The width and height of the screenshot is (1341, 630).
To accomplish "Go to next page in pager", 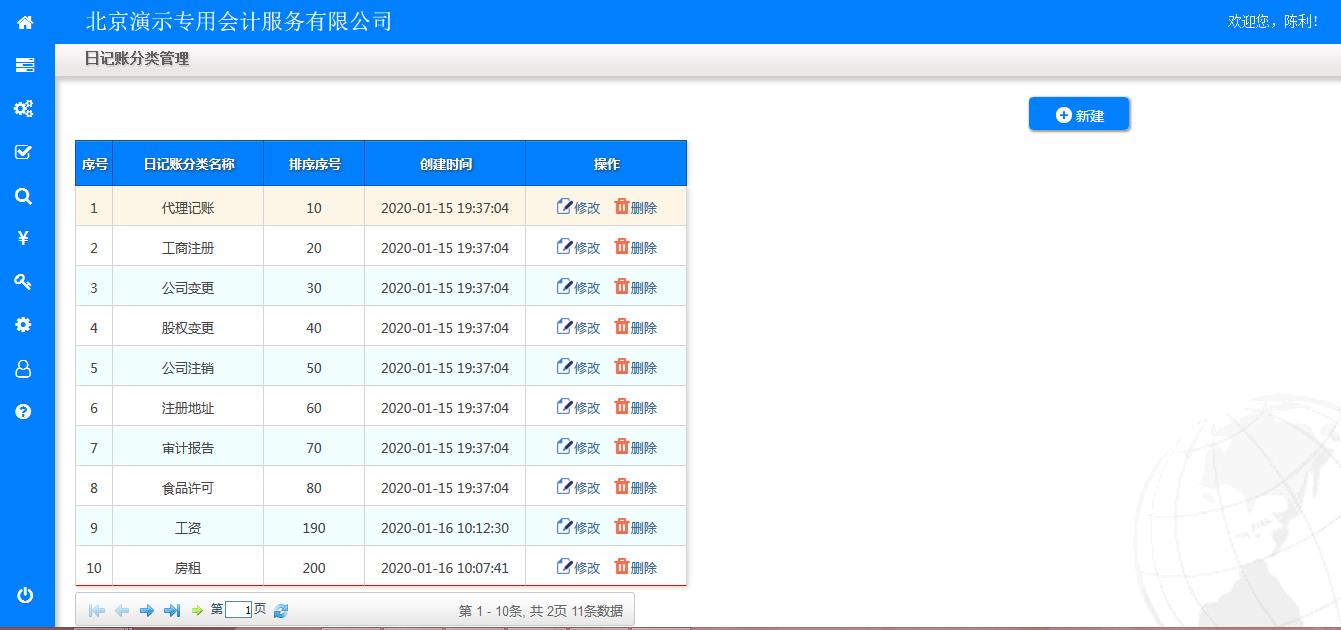I will coord(147,610).
